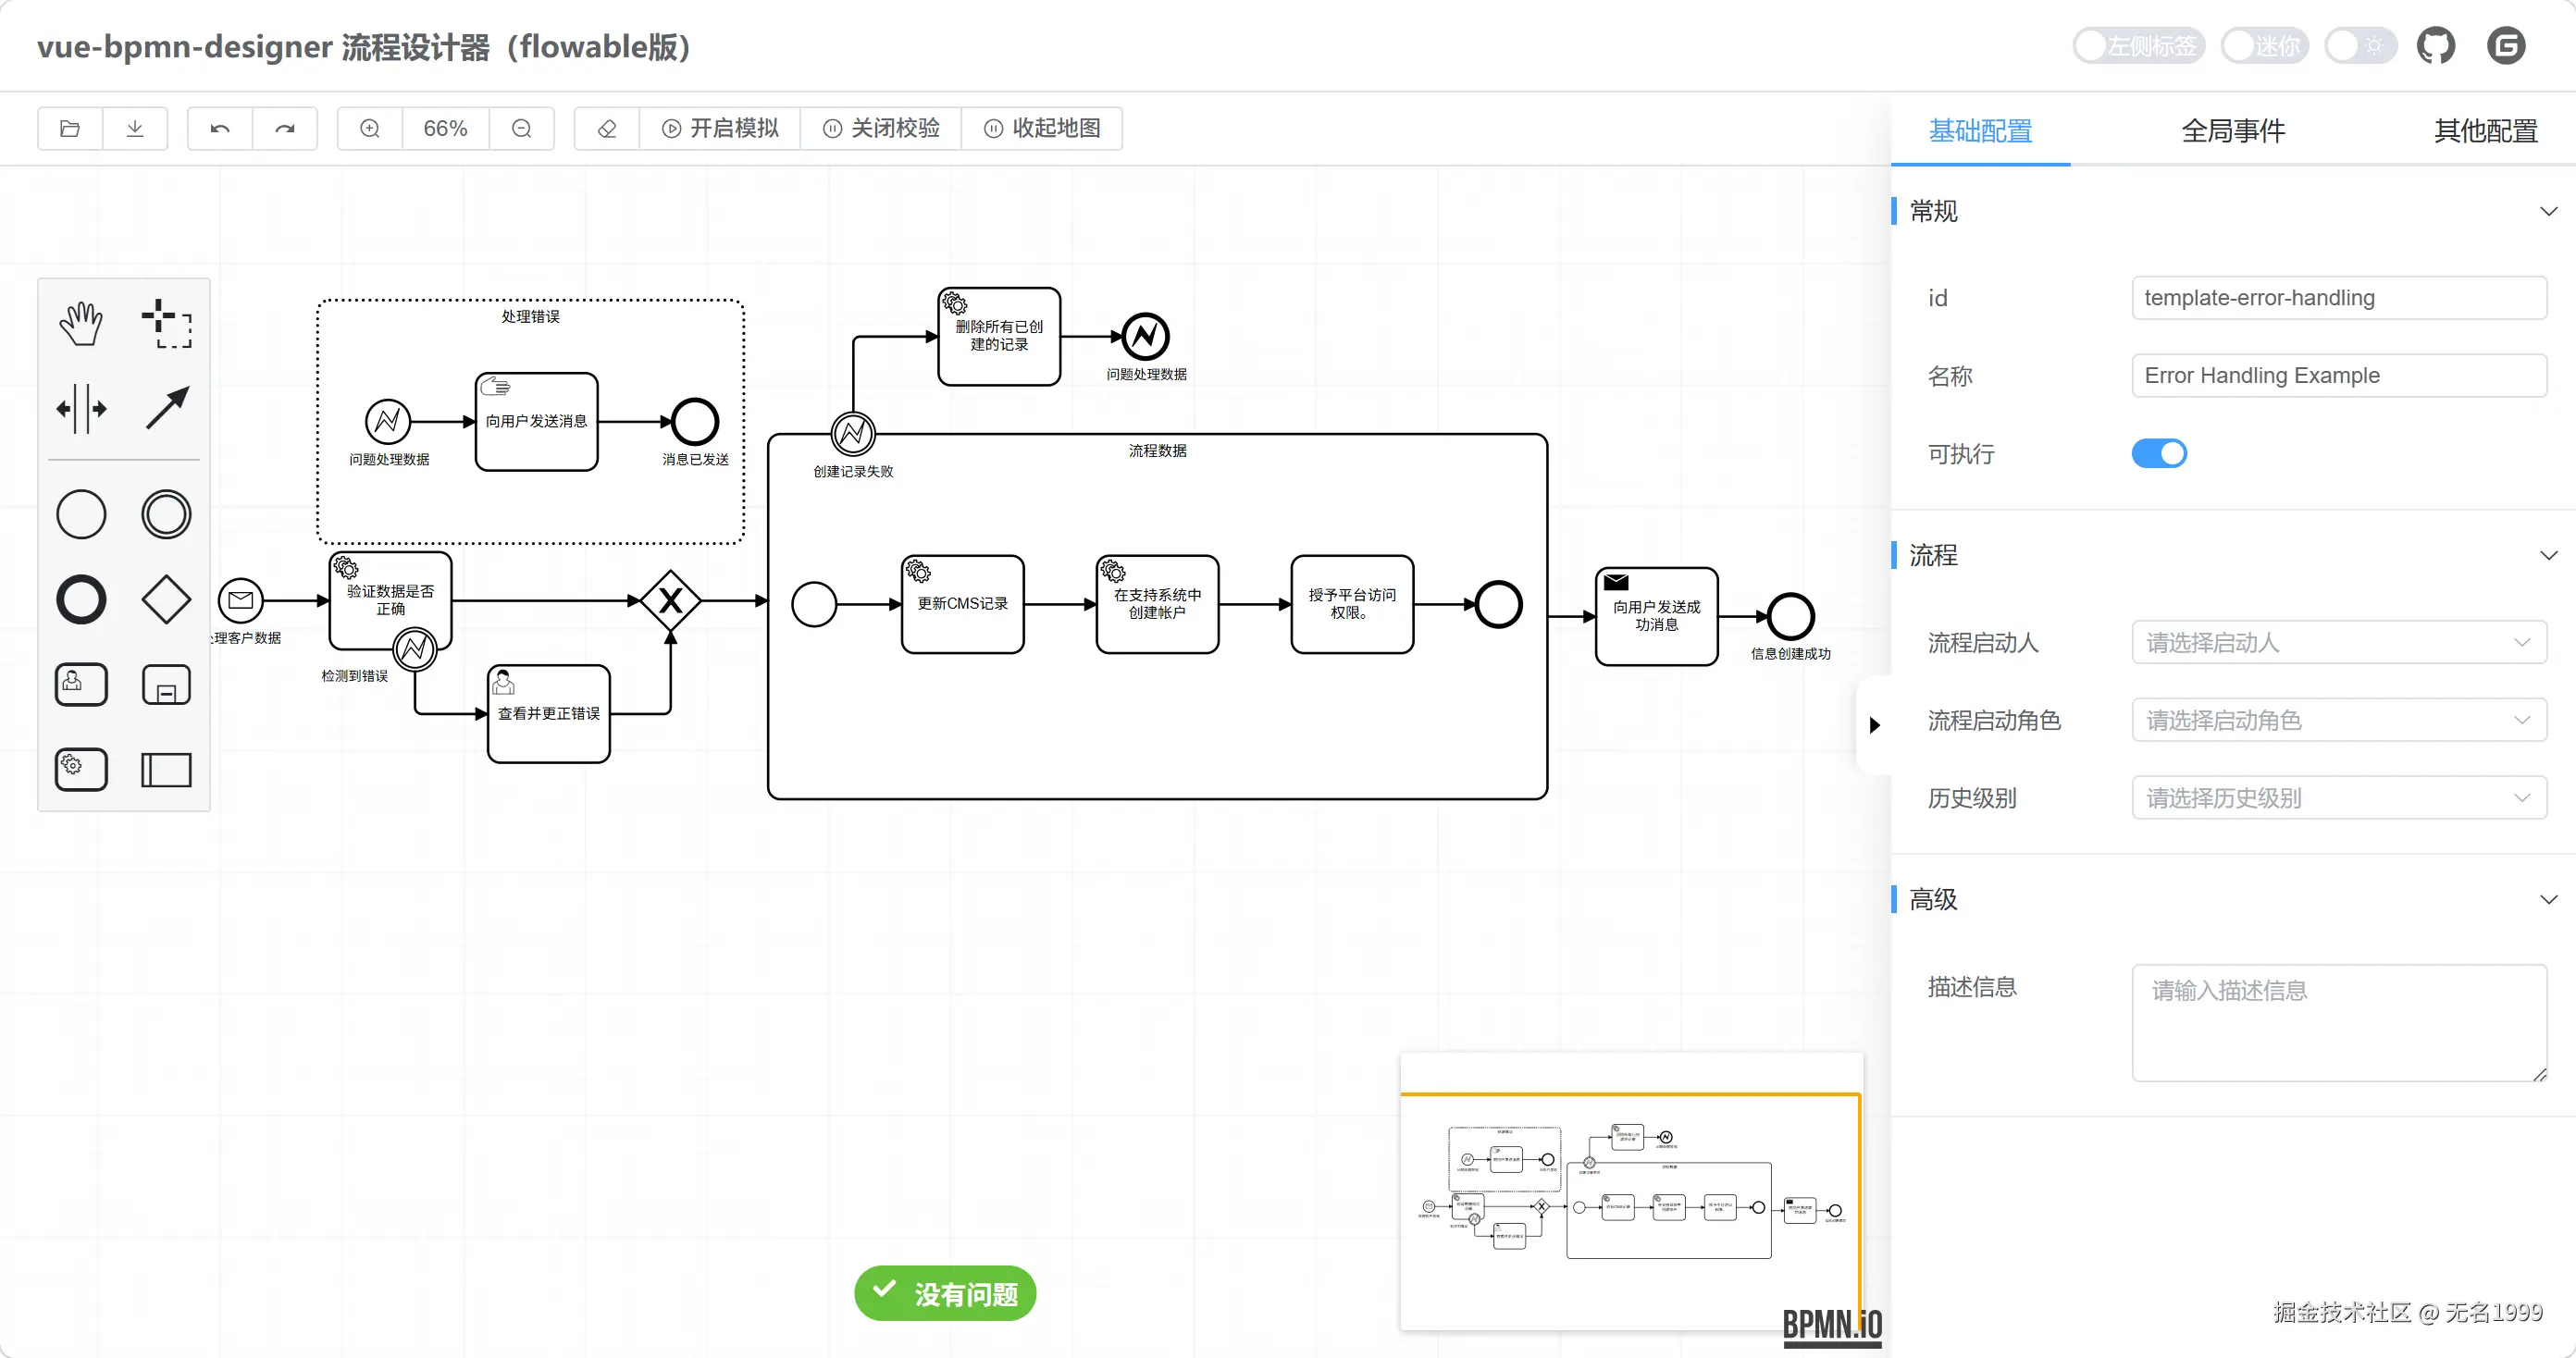This screenshot has height=1358, width=2576.
Task: Pick the space tool in palette
Action: 81,408
